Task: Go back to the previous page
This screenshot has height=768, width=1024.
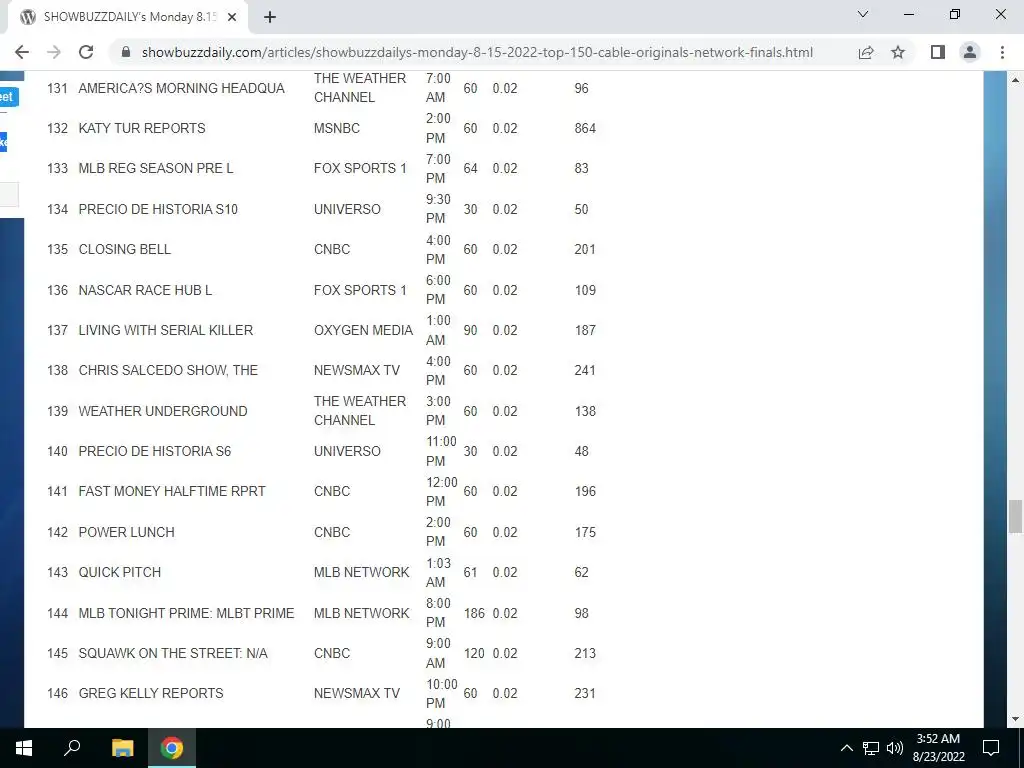Action: (x=22, y=52)
